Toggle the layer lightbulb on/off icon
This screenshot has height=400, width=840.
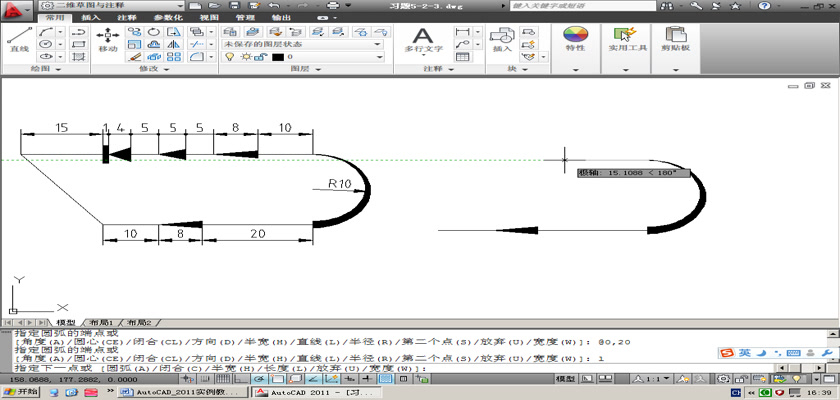click(x=229, y=57)
